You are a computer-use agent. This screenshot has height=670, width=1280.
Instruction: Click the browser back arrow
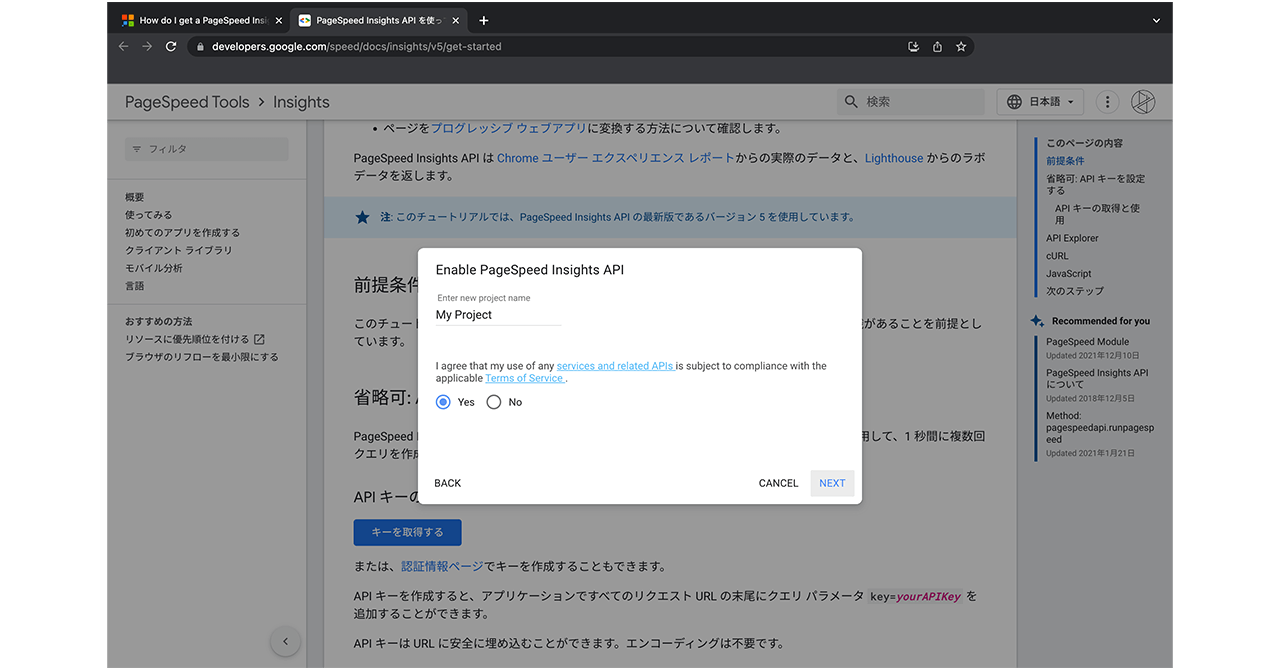[124, 47]
